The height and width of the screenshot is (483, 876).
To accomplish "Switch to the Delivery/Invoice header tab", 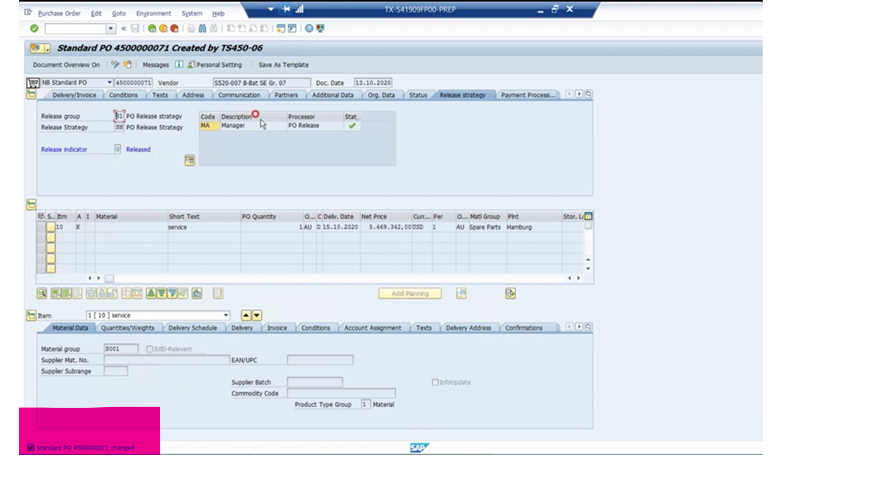I will tap(74, 95).
